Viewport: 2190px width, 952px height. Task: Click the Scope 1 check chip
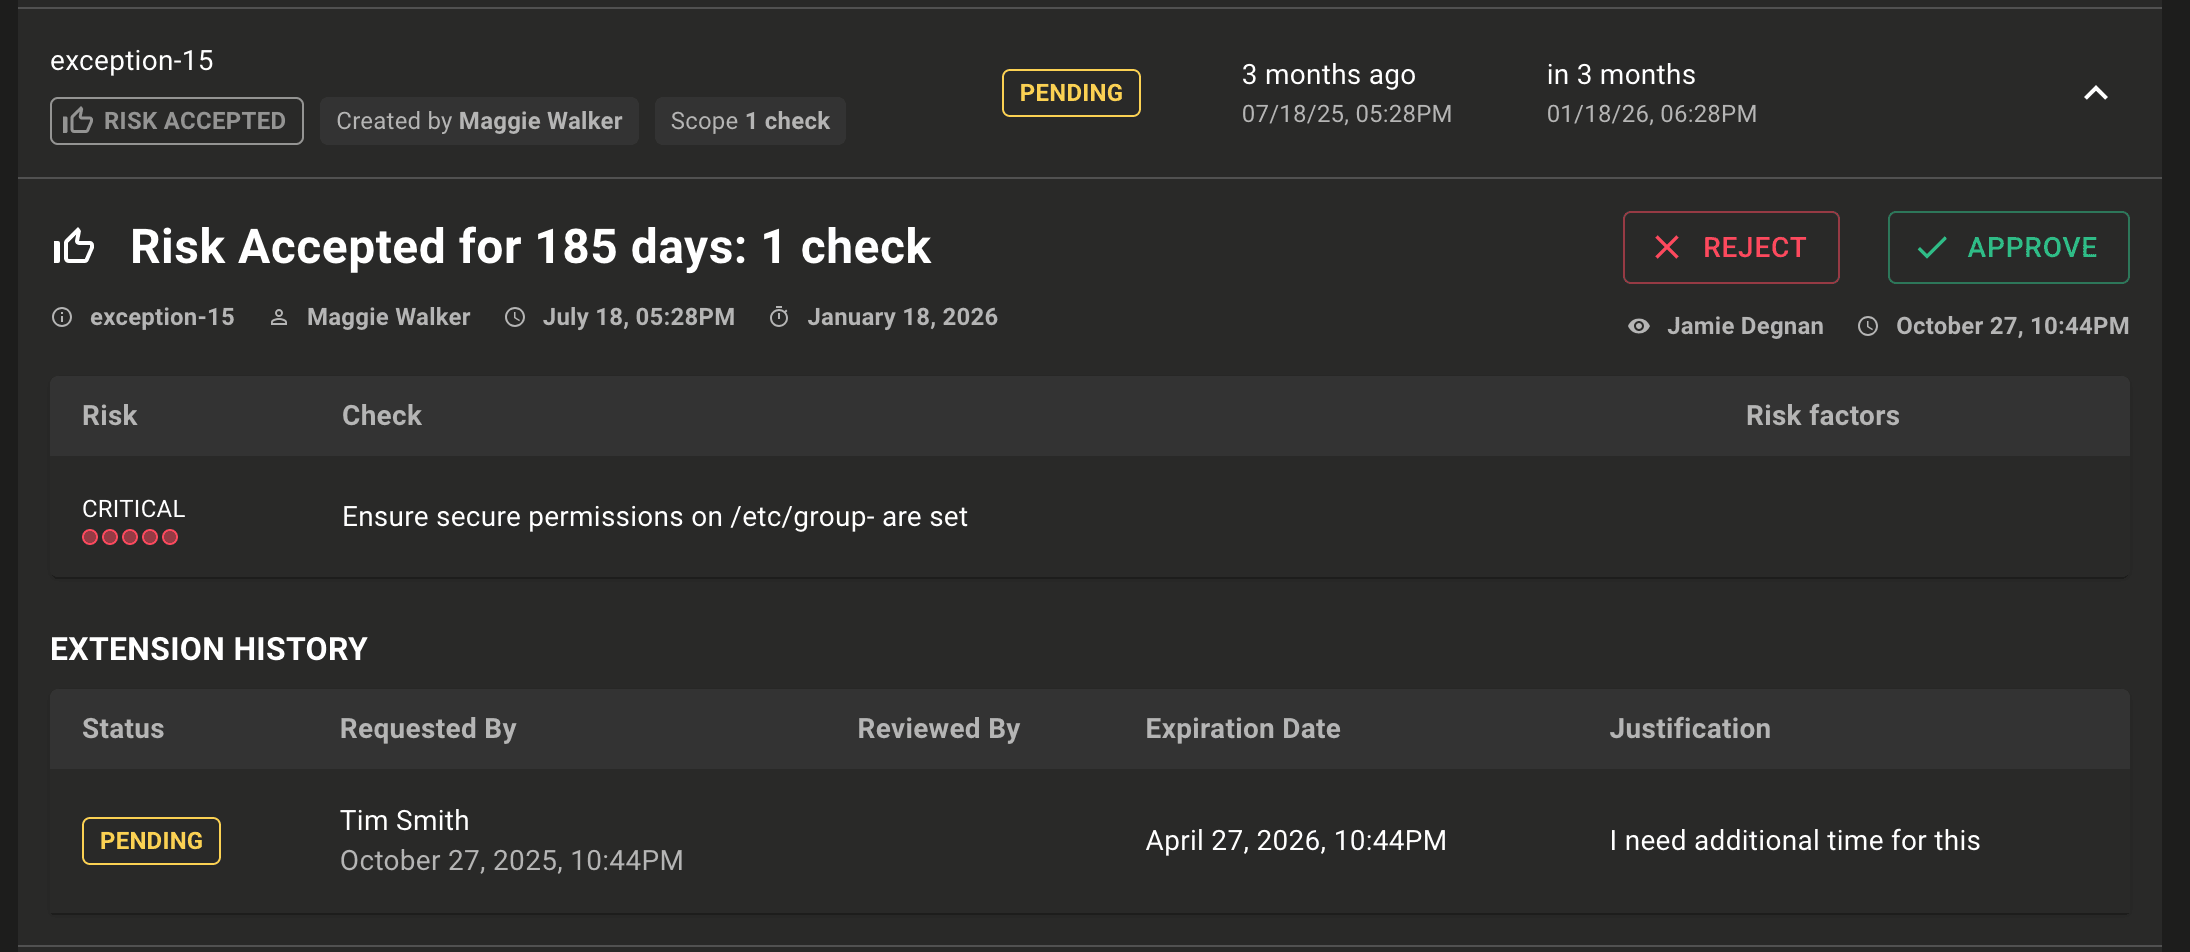click(750, 121)
